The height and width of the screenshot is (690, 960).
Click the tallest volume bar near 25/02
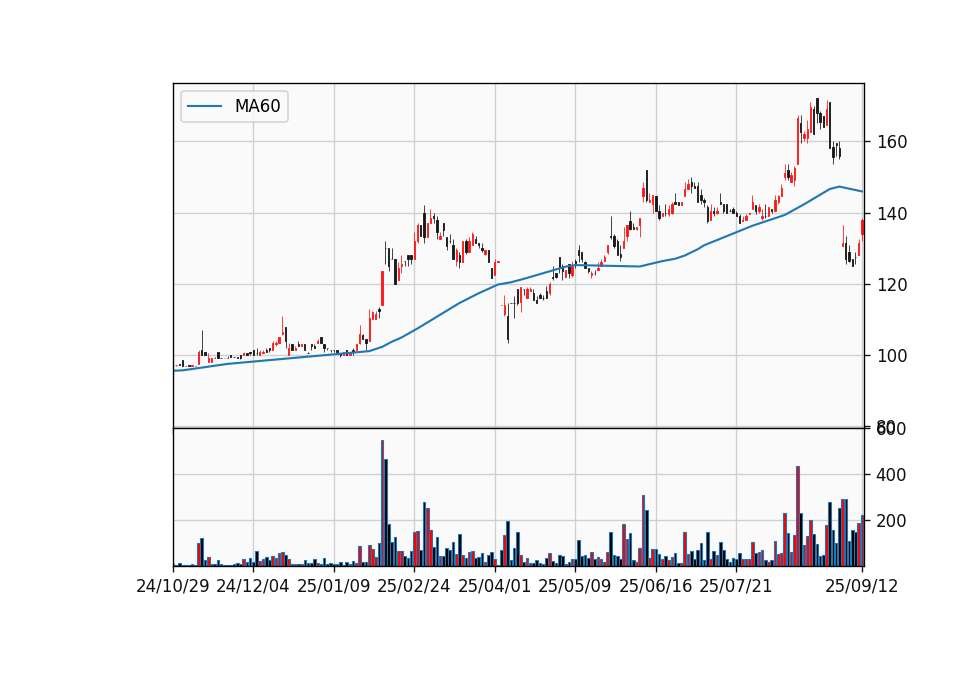point(383,503)
